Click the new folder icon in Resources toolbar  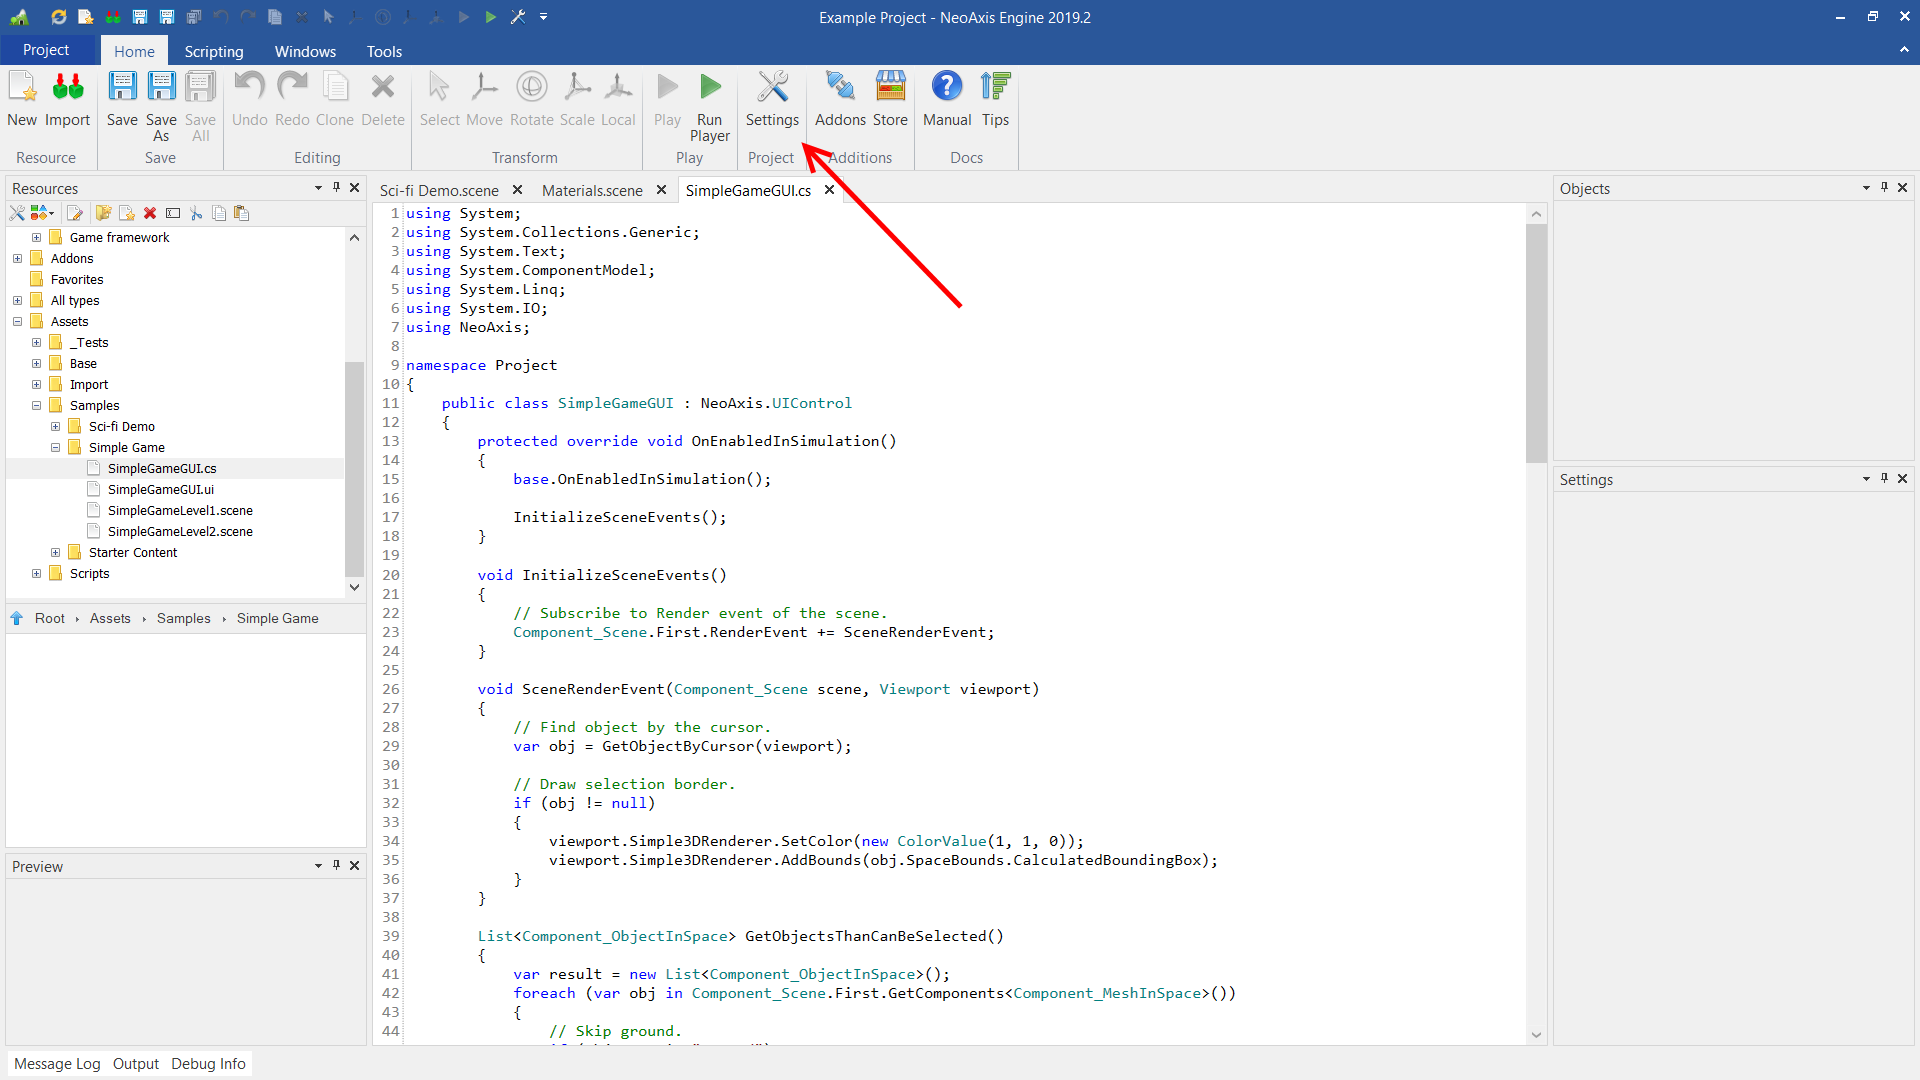pos(103,213)
